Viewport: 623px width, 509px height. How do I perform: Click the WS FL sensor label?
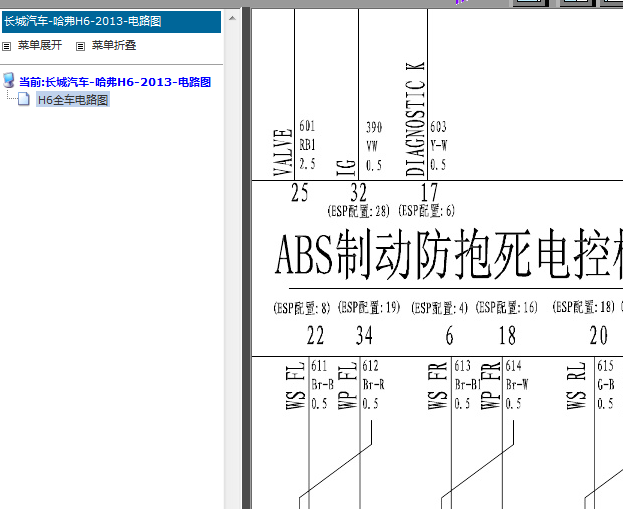[295, 386]
